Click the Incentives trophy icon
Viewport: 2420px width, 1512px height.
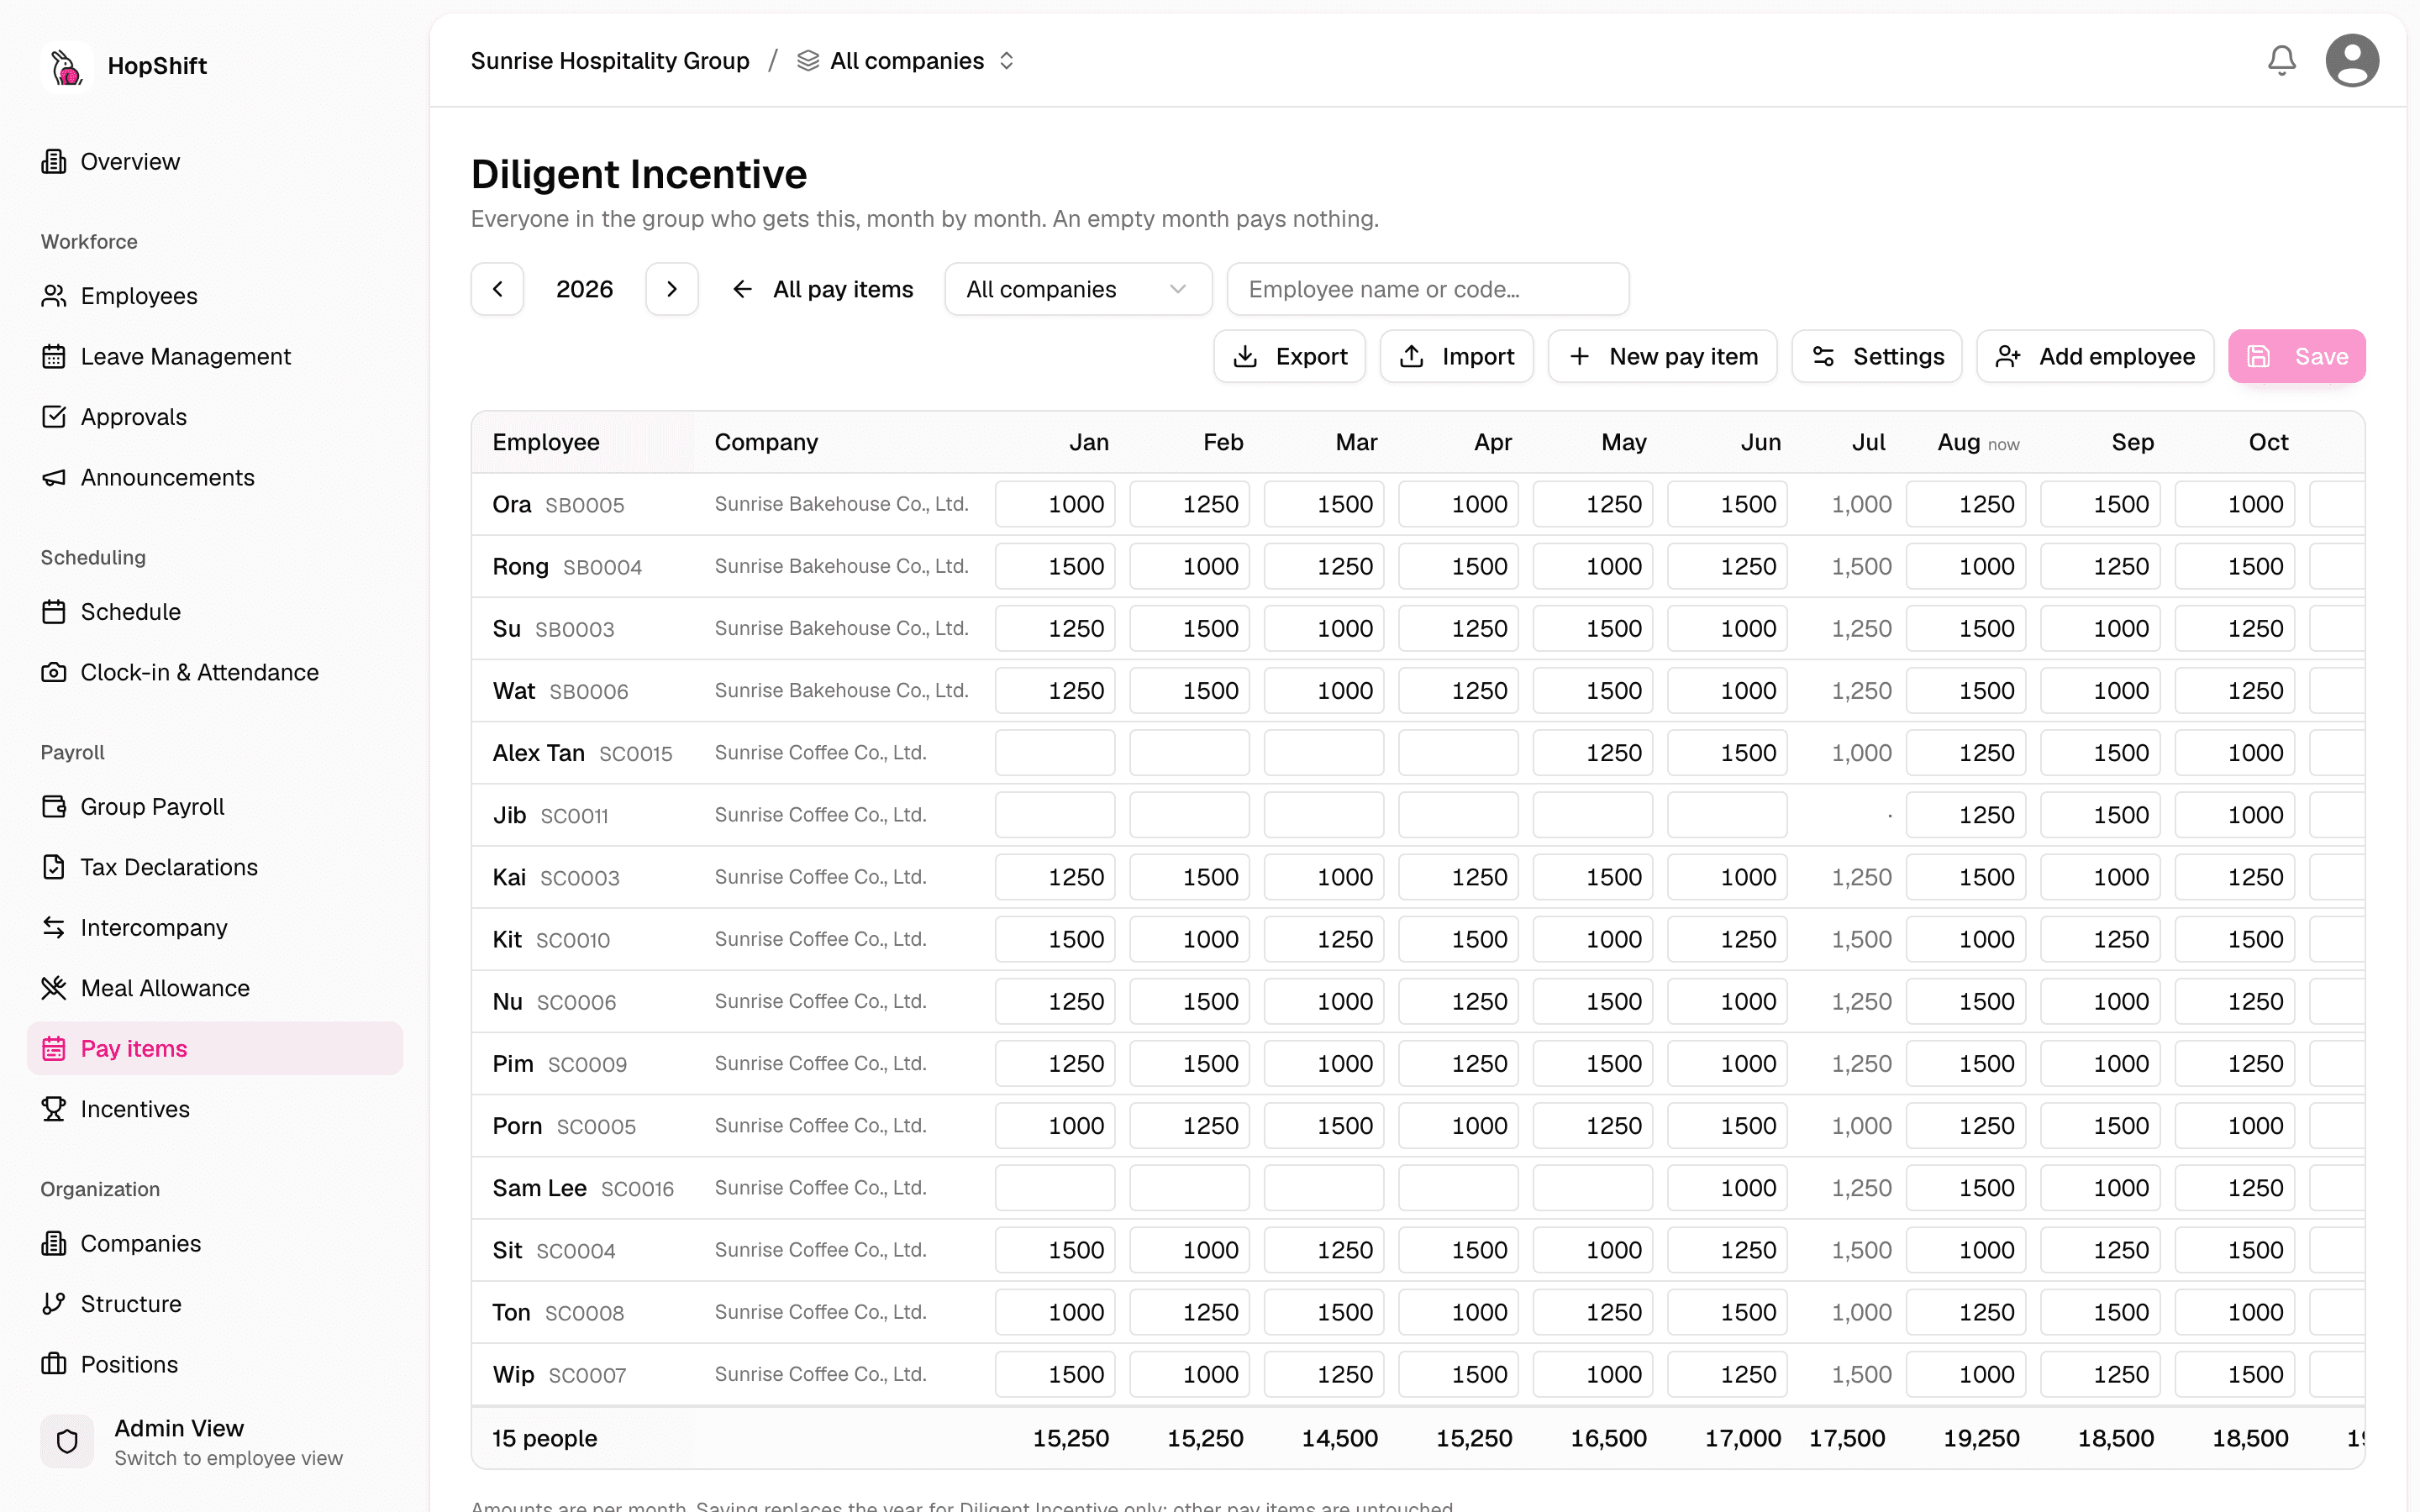(54, 1109)
